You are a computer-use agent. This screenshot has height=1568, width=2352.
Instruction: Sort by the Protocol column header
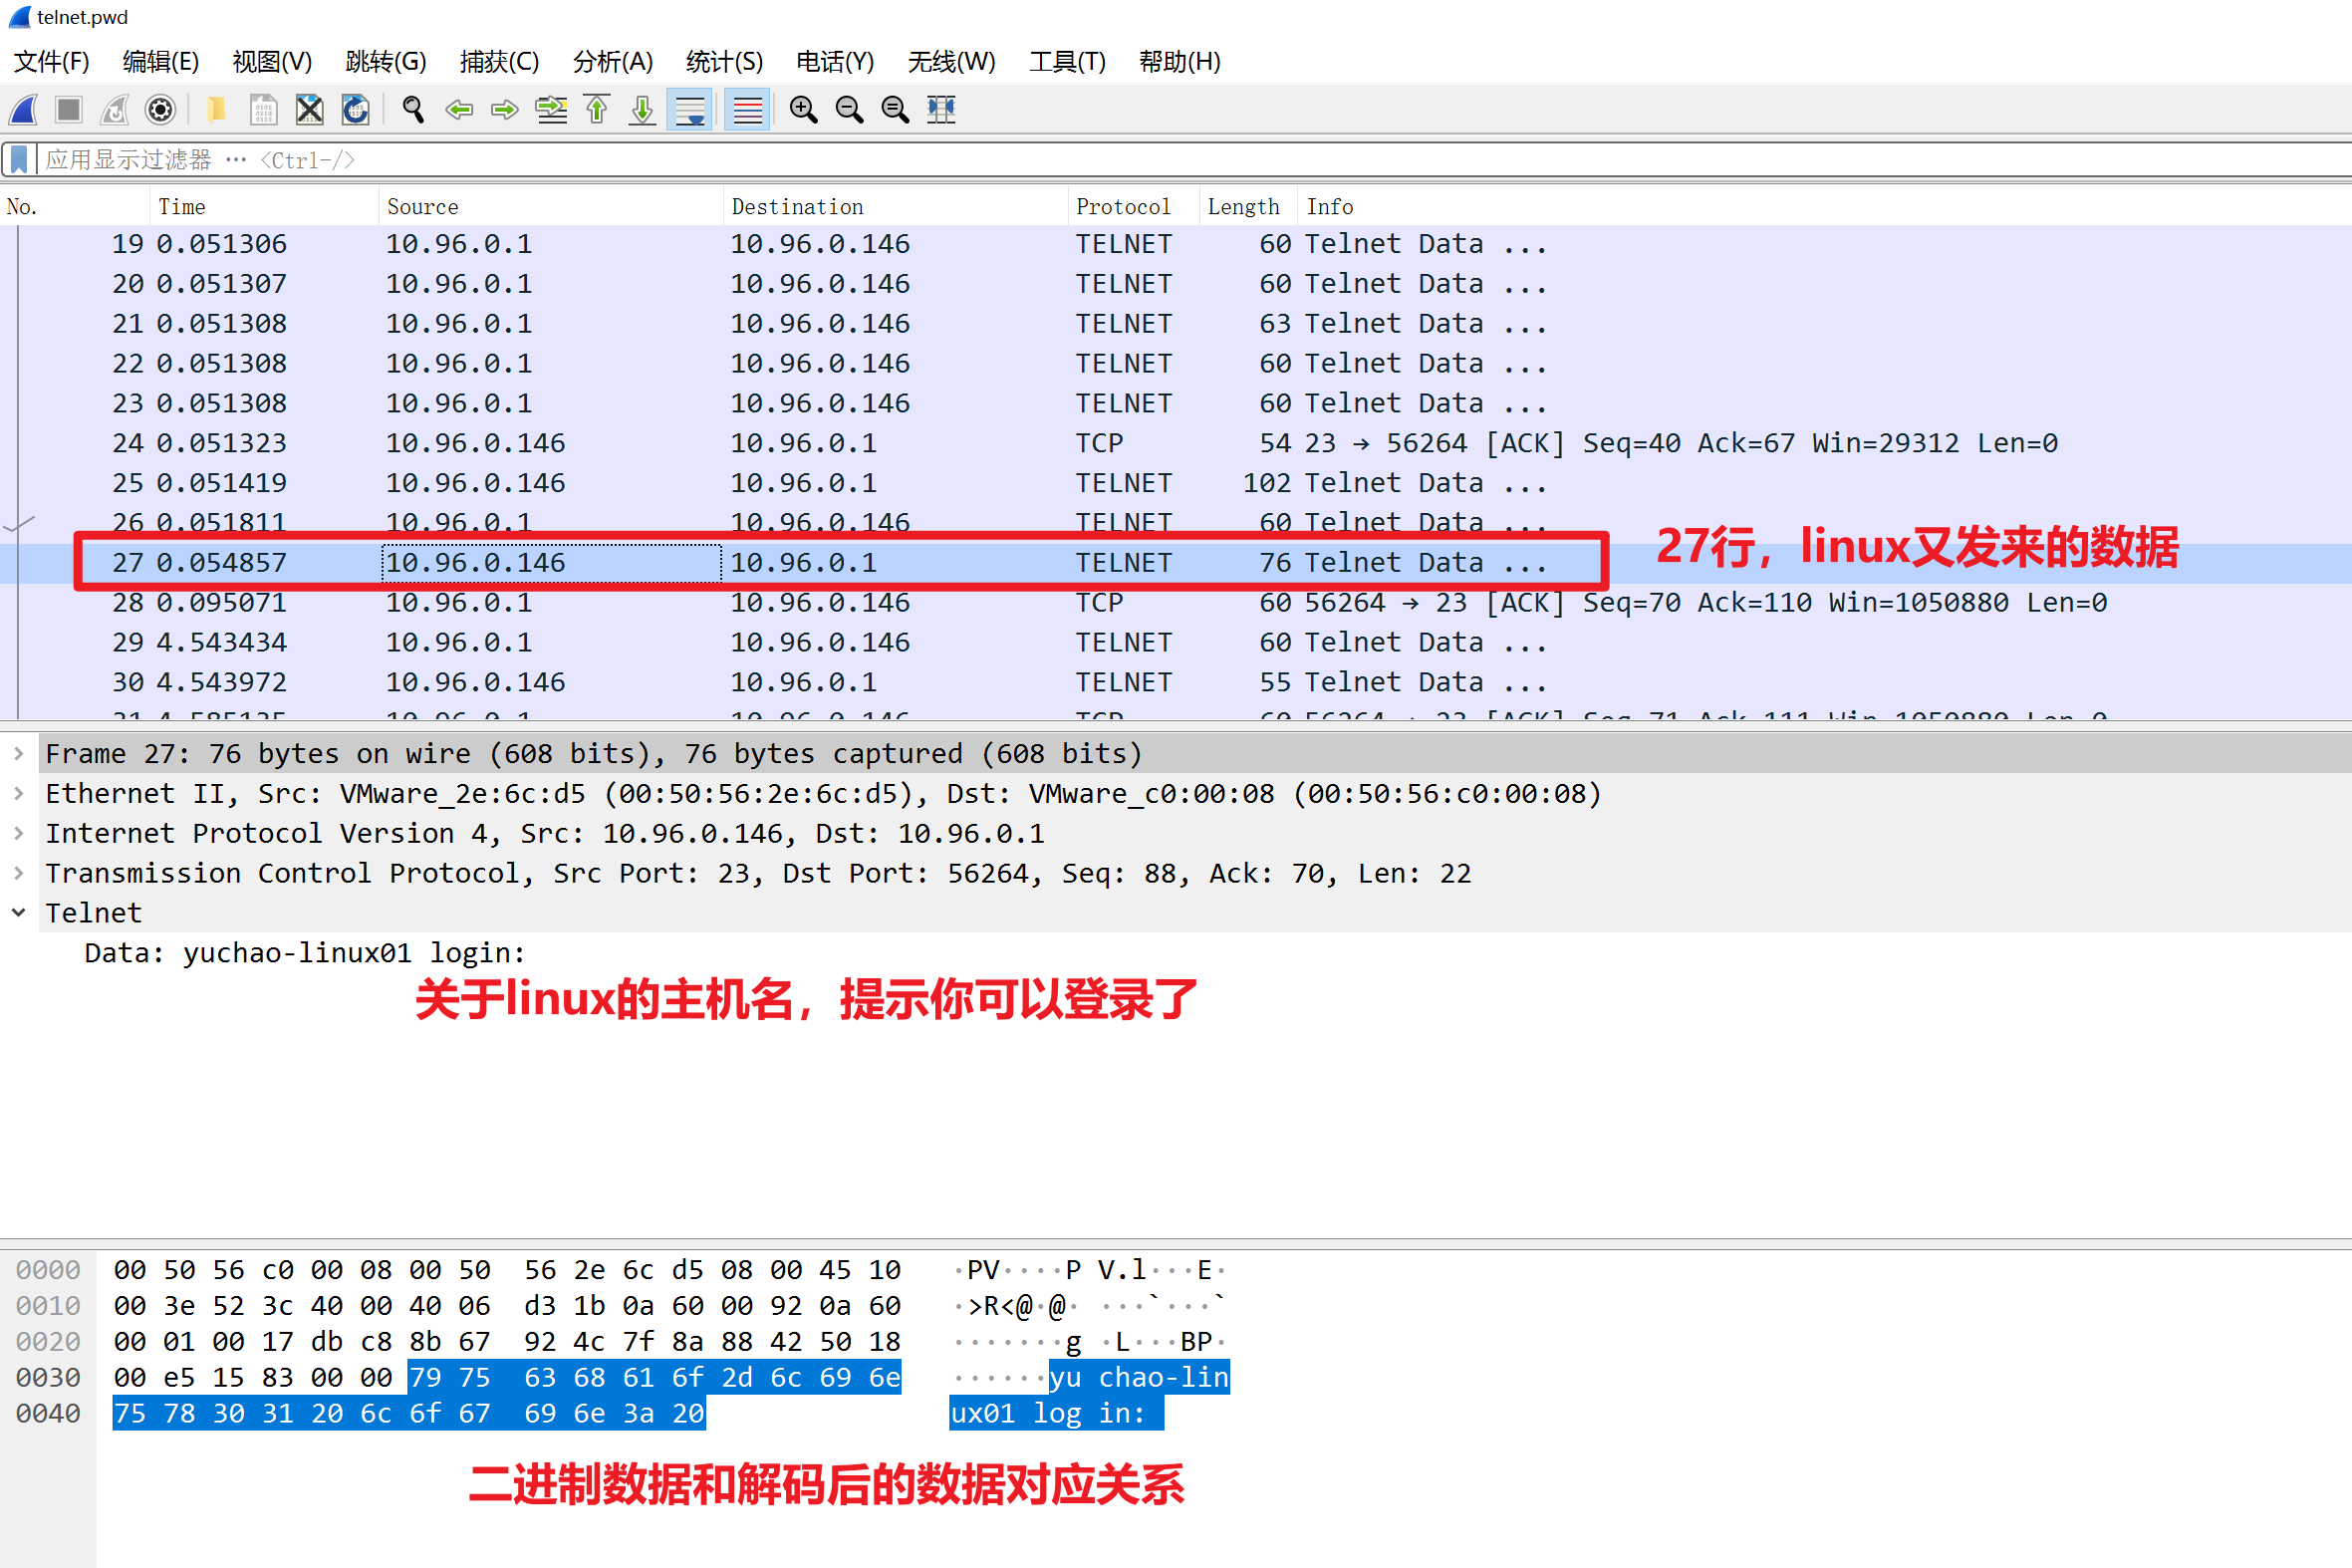point(1122,206)
